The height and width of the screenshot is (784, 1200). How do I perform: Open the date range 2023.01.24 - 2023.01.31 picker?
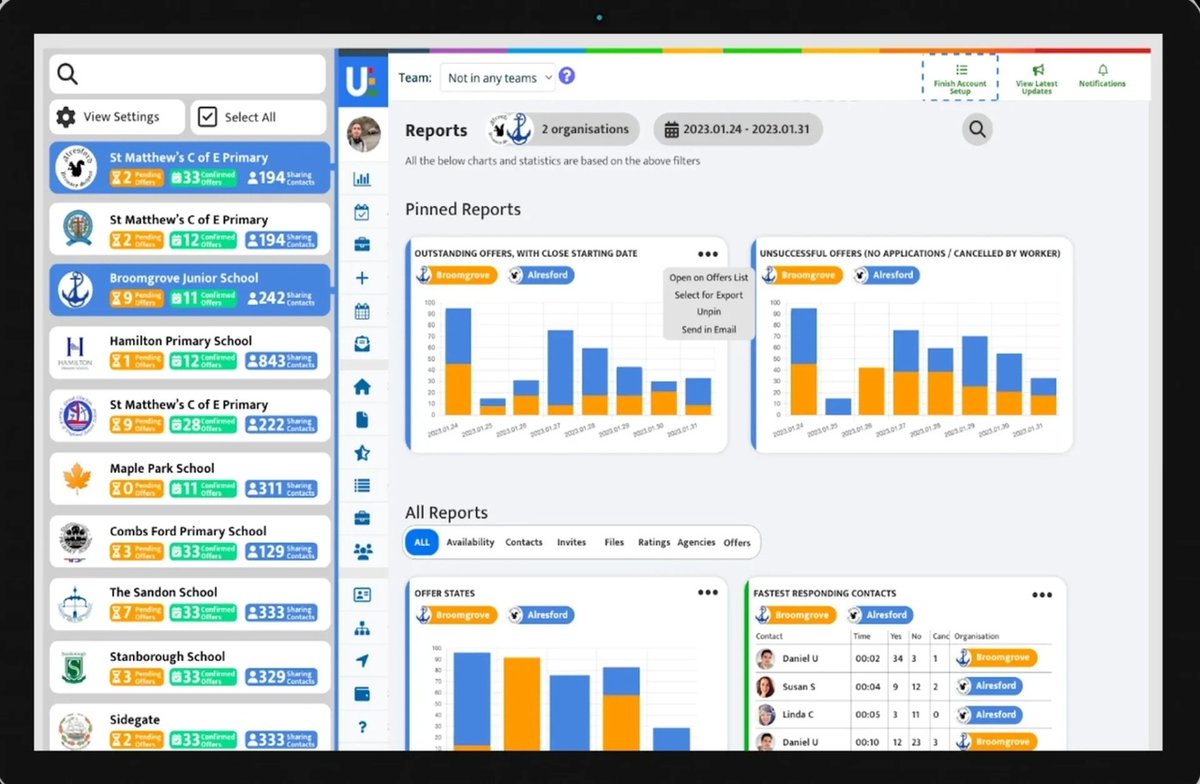point(738,129)
